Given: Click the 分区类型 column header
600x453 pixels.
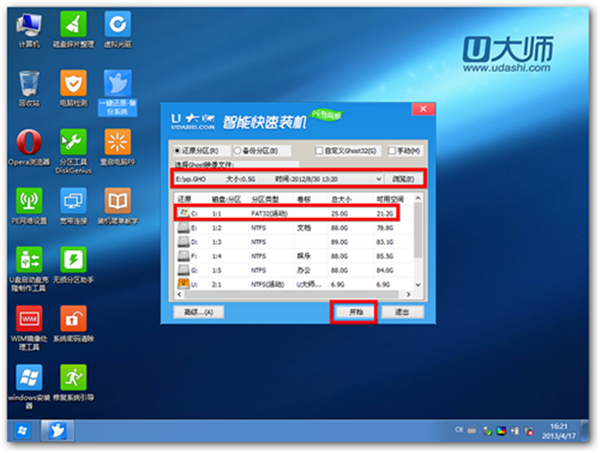Looking at the screenshot, I should pos(263,198).
